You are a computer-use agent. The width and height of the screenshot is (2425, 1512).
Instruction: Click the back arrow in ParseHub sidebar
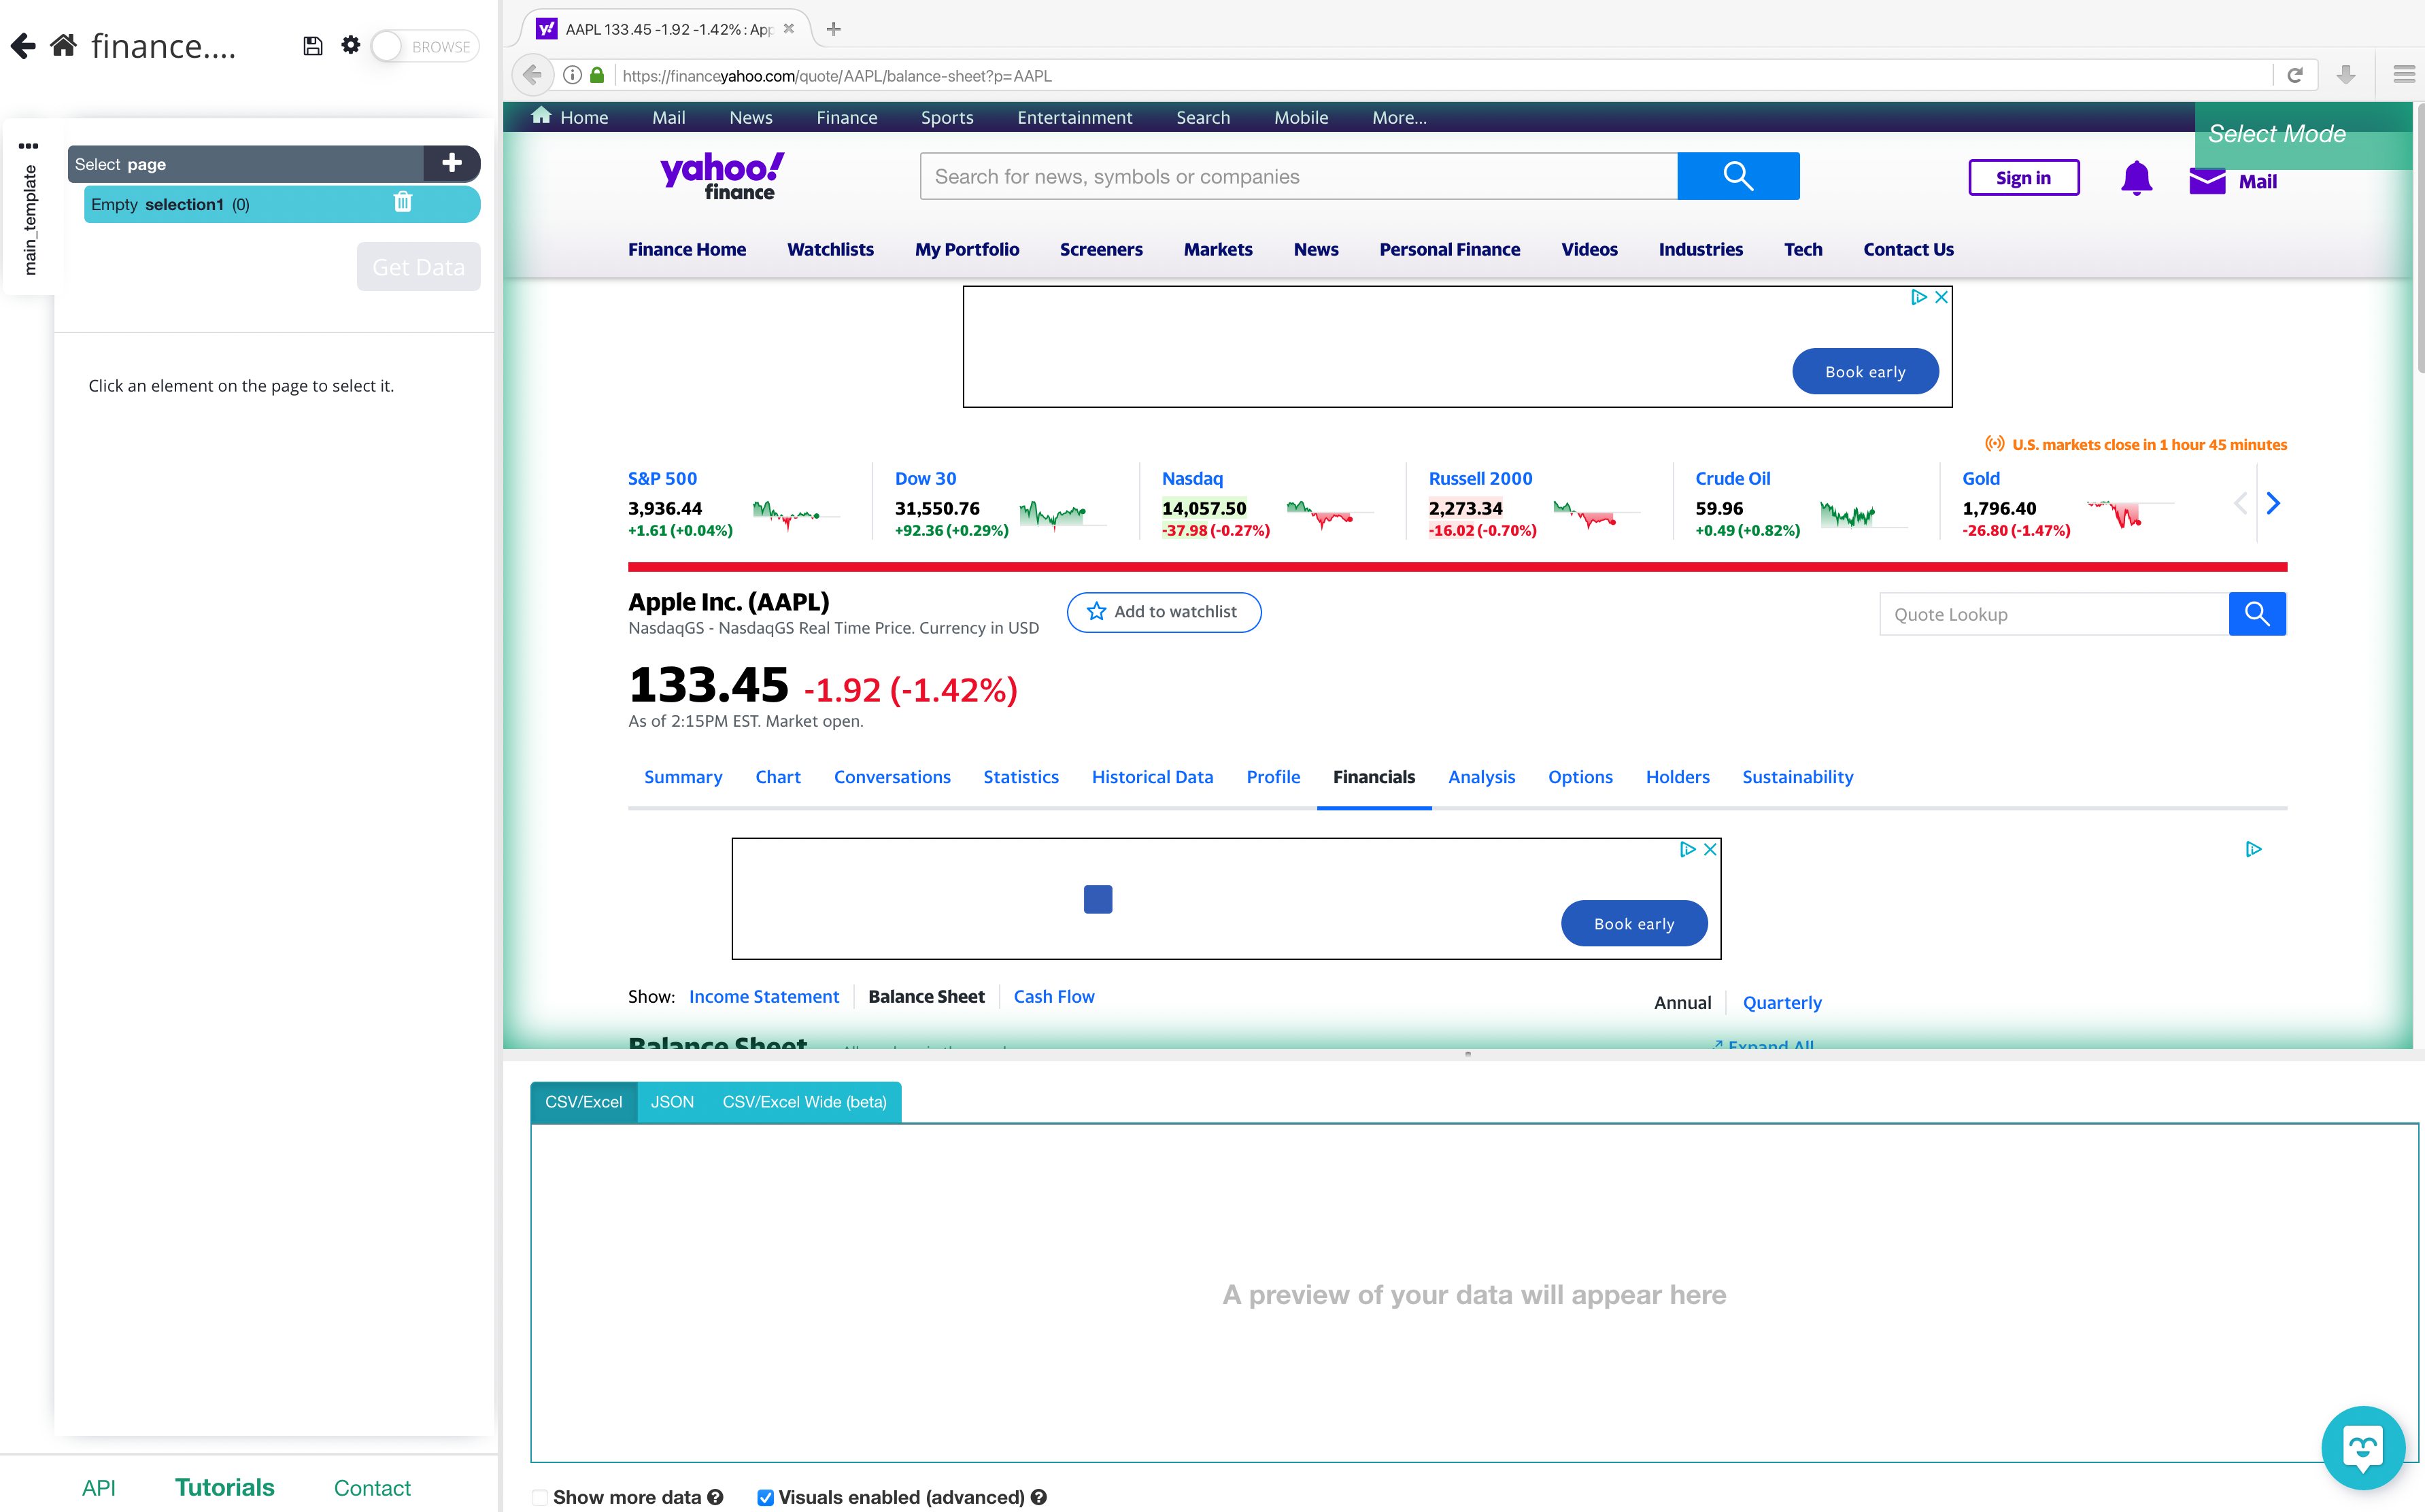(x=23, y=46)
